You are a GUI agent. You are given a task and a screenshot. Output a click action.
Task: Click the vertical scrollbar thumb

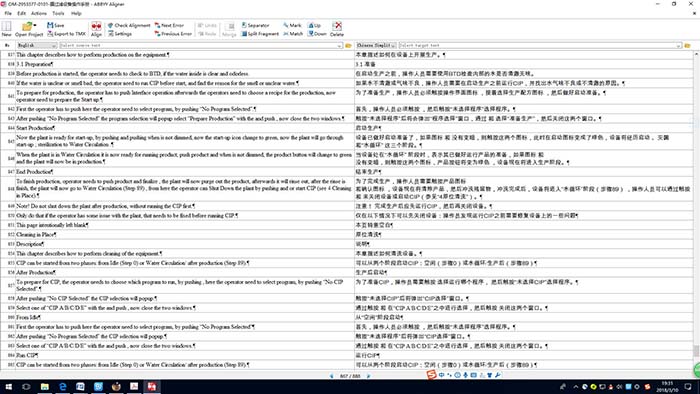[x=696, y=351]
